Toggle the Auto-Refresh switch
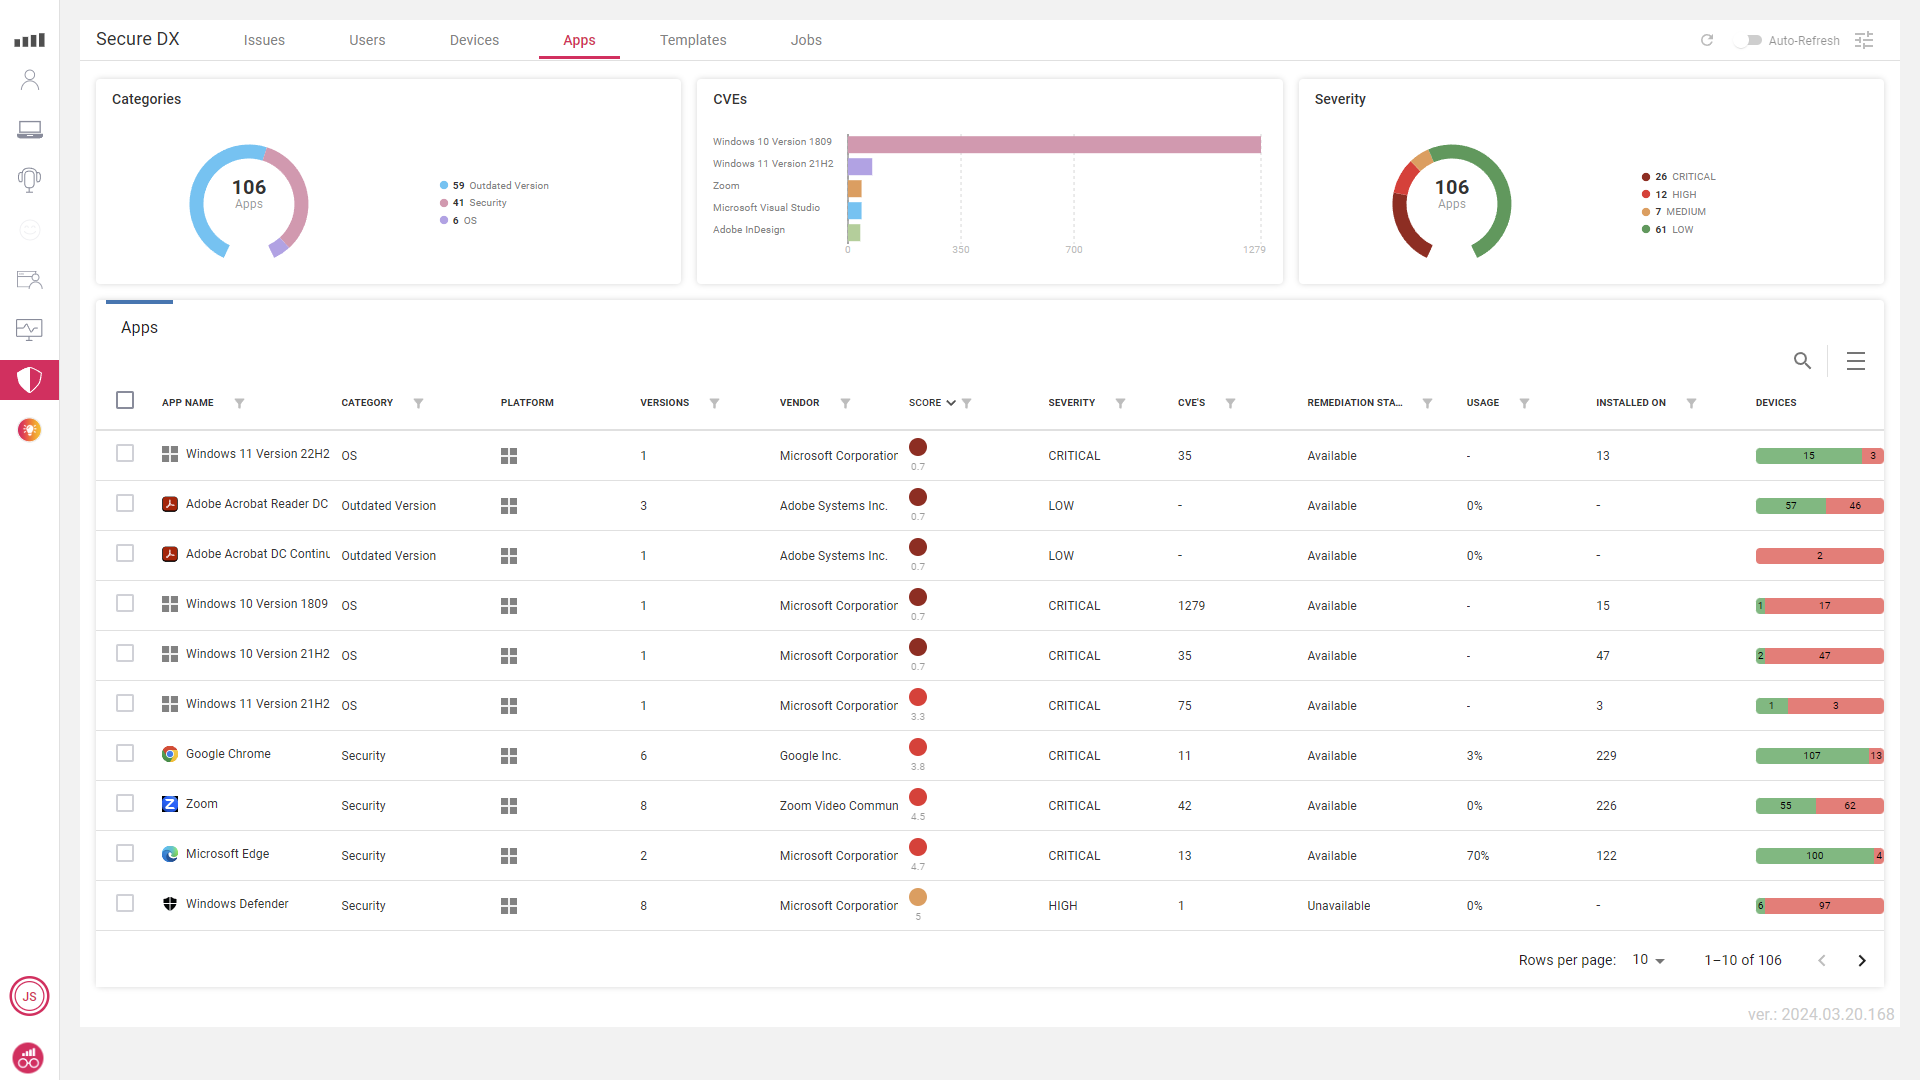The image size is (1920, 1080). 1749,40
